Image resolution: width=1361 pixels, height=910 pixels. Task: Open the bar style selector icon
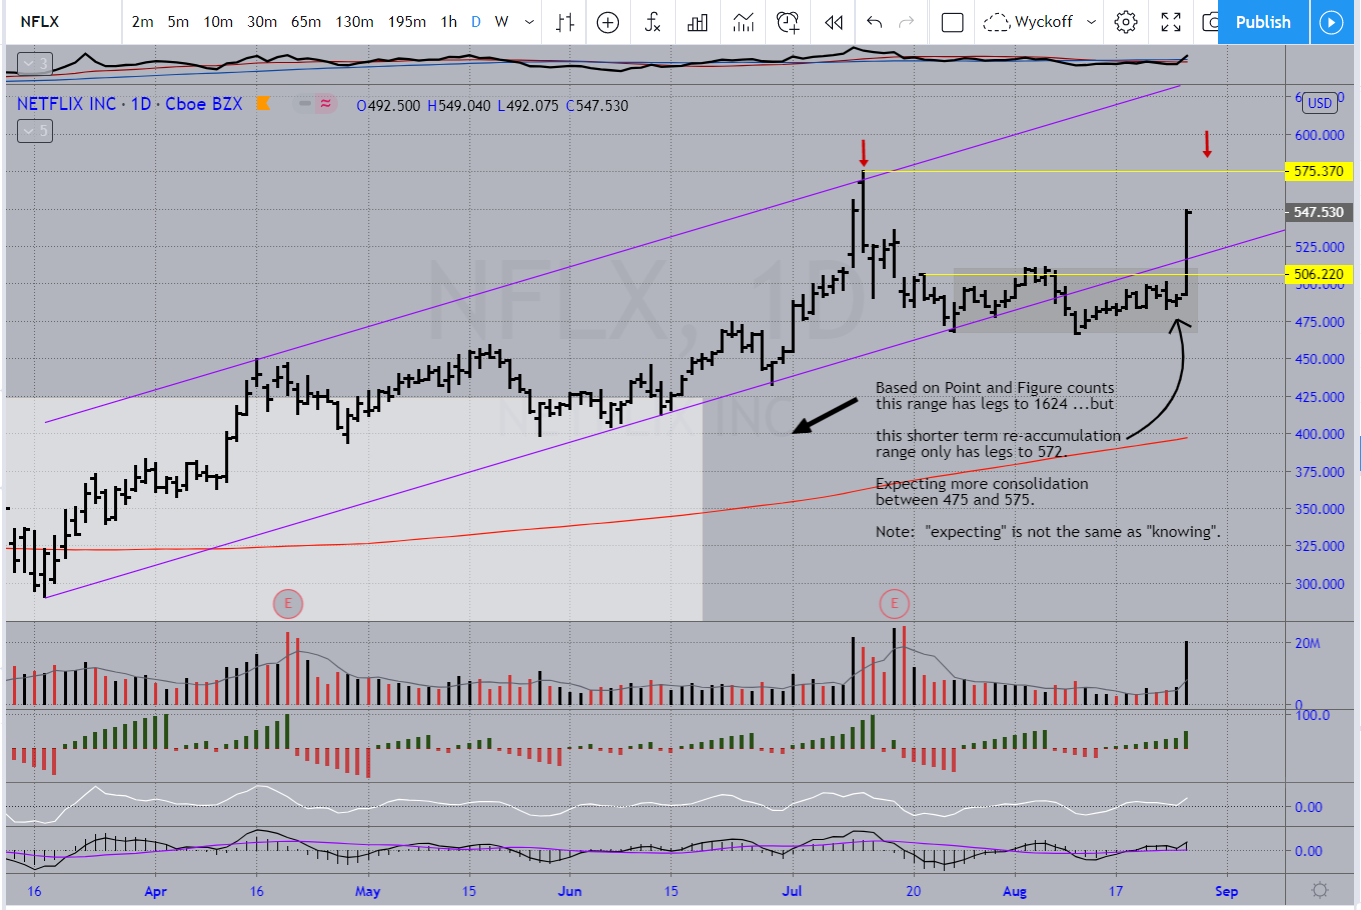pos(565,22)
